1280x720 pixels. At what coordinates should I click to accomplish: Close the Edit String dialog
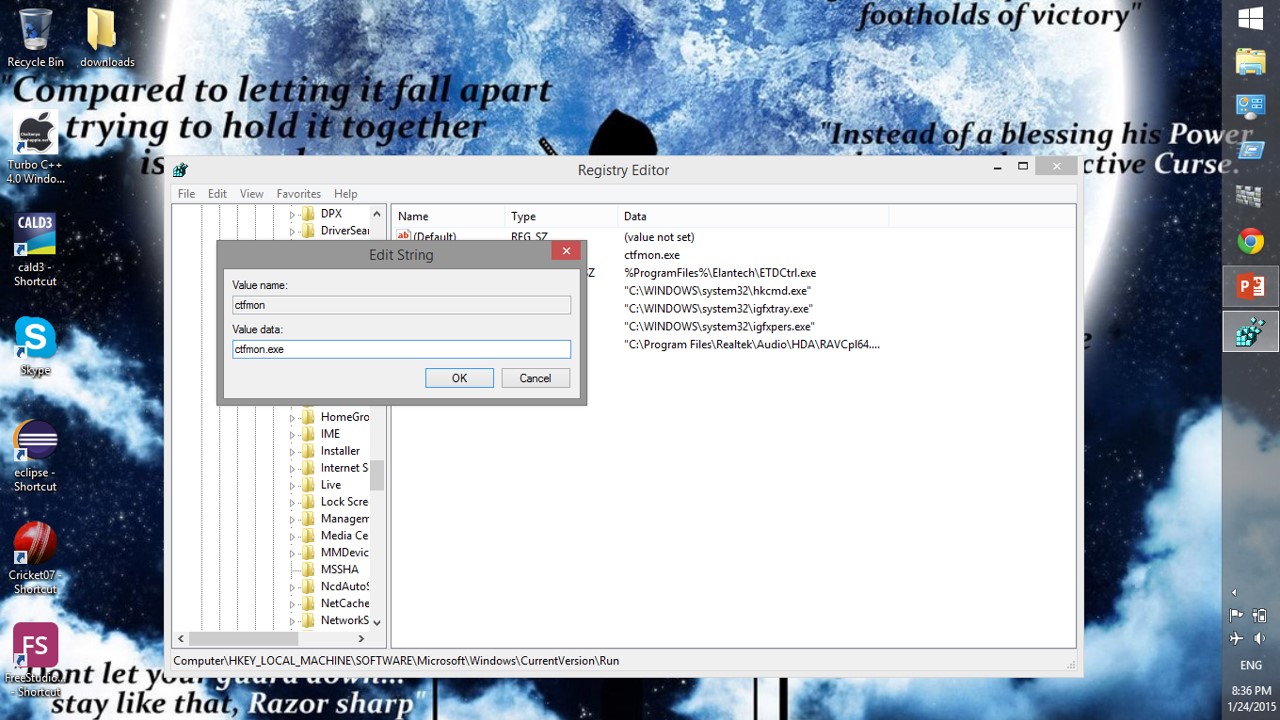566,251
